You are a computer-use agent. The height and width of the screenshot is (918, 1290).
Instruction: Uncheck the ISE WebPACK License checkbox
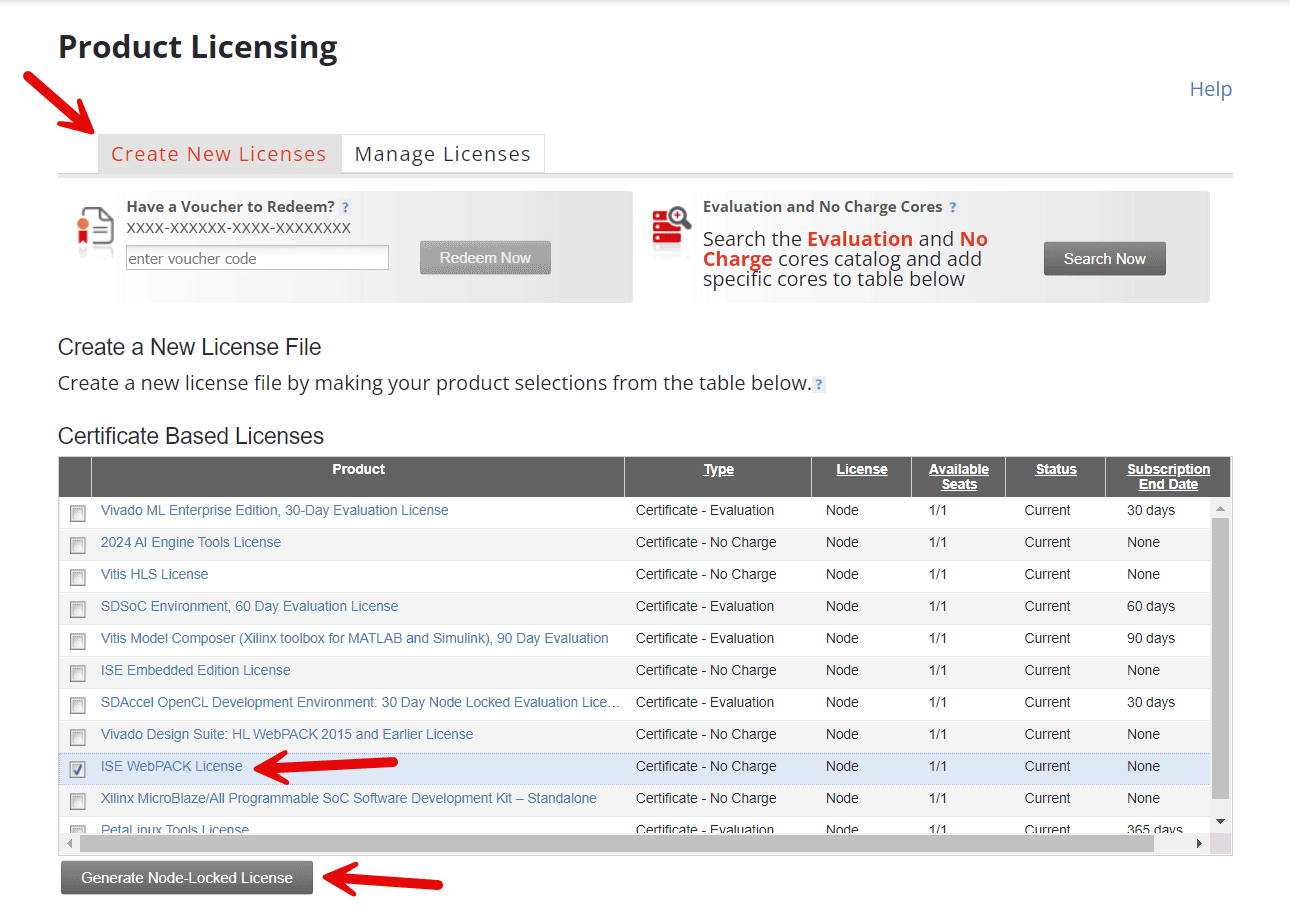pyautogui.click(x=77, y=768)
